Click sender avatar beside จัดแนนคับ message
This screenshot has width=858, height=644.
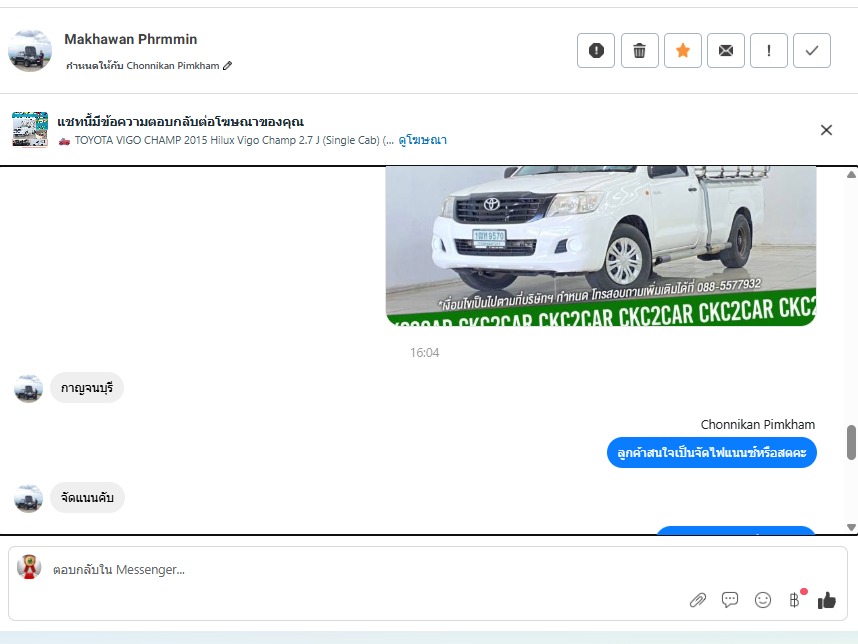tap(28, 498)
